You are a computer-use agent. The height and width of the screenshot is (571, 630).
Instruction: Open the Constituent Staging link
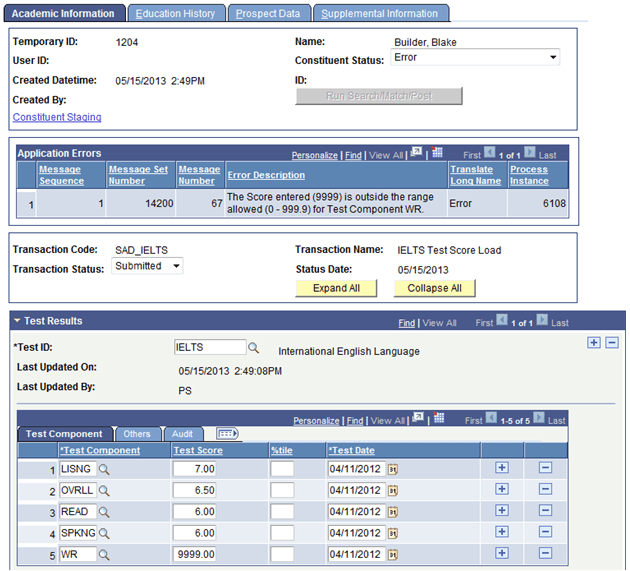click(57, 117)
